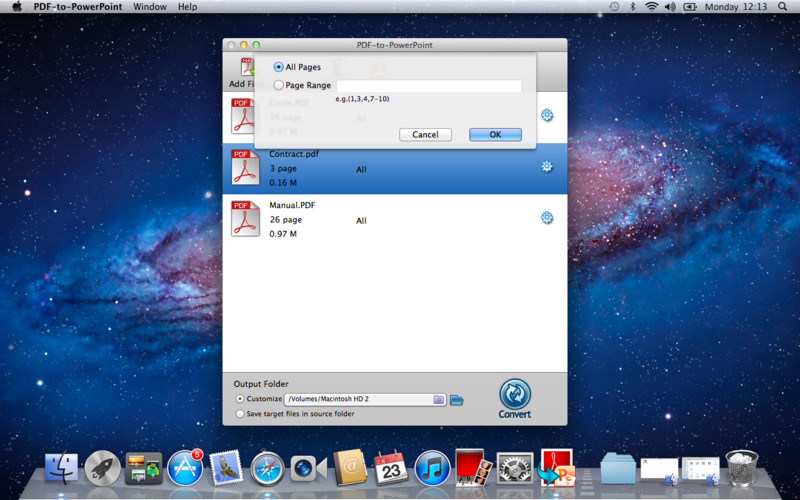This screenshot has width=800, height=500.
Task: Click the volume menu bar icon
Action: tap(670, 7)
